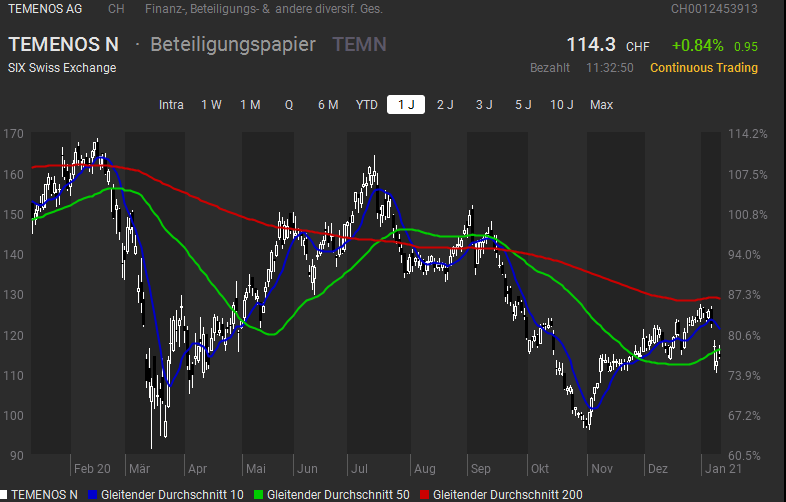Switch chart to 2 J range

click(445, 105)
